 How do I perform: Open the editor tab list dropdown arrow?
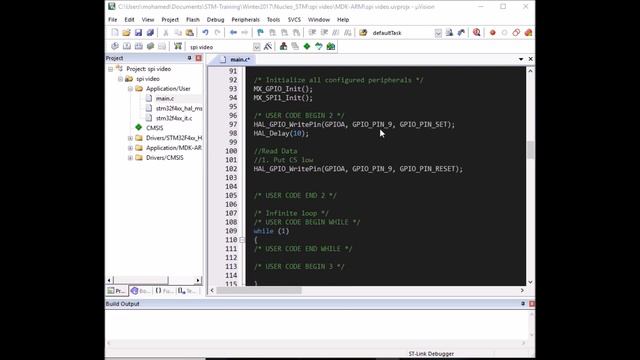[521, 59]
